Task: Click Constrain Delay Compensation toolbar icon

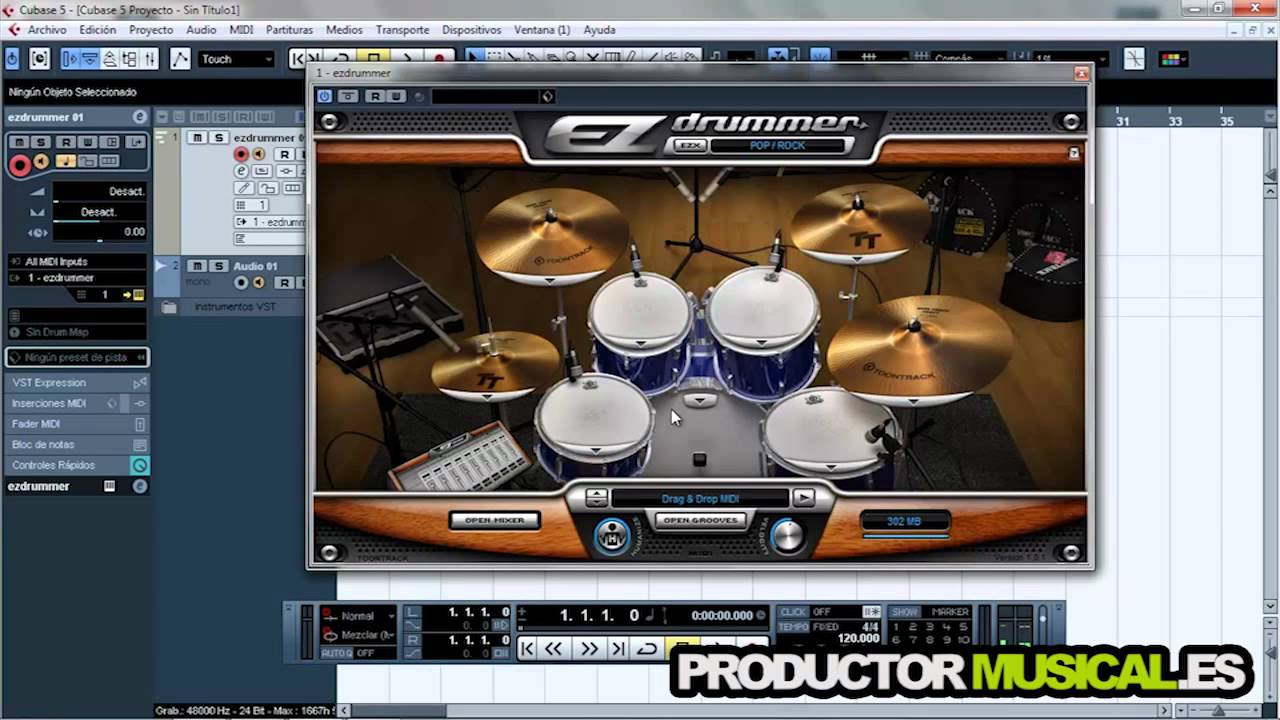Action: click(39, 60)
